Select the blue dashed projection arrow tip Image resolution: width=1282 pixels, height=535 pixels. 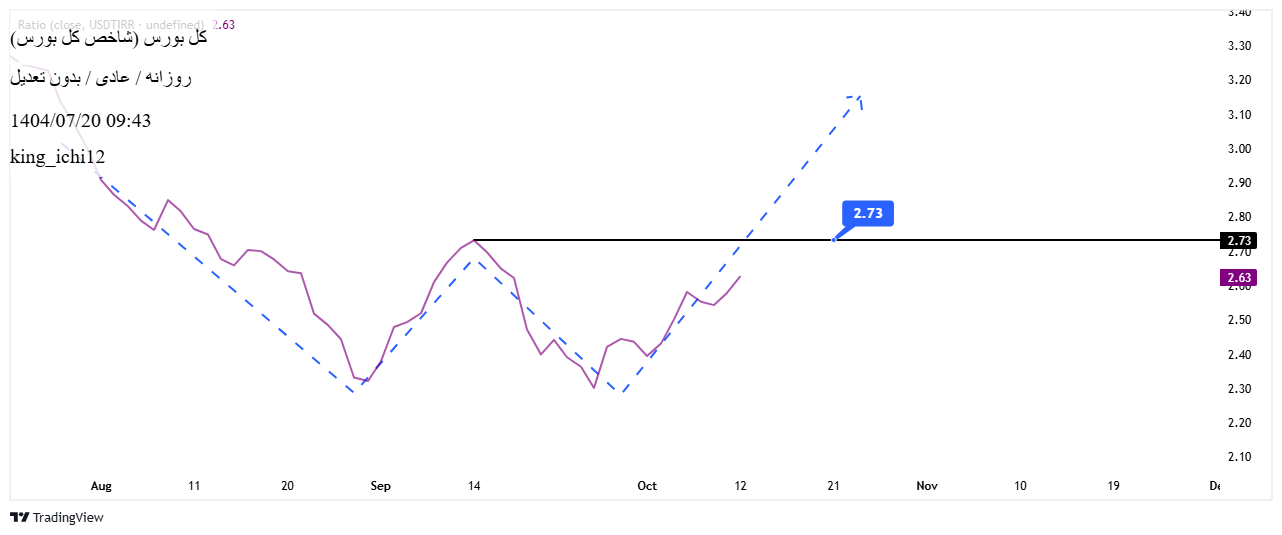[x=858, y=98]
